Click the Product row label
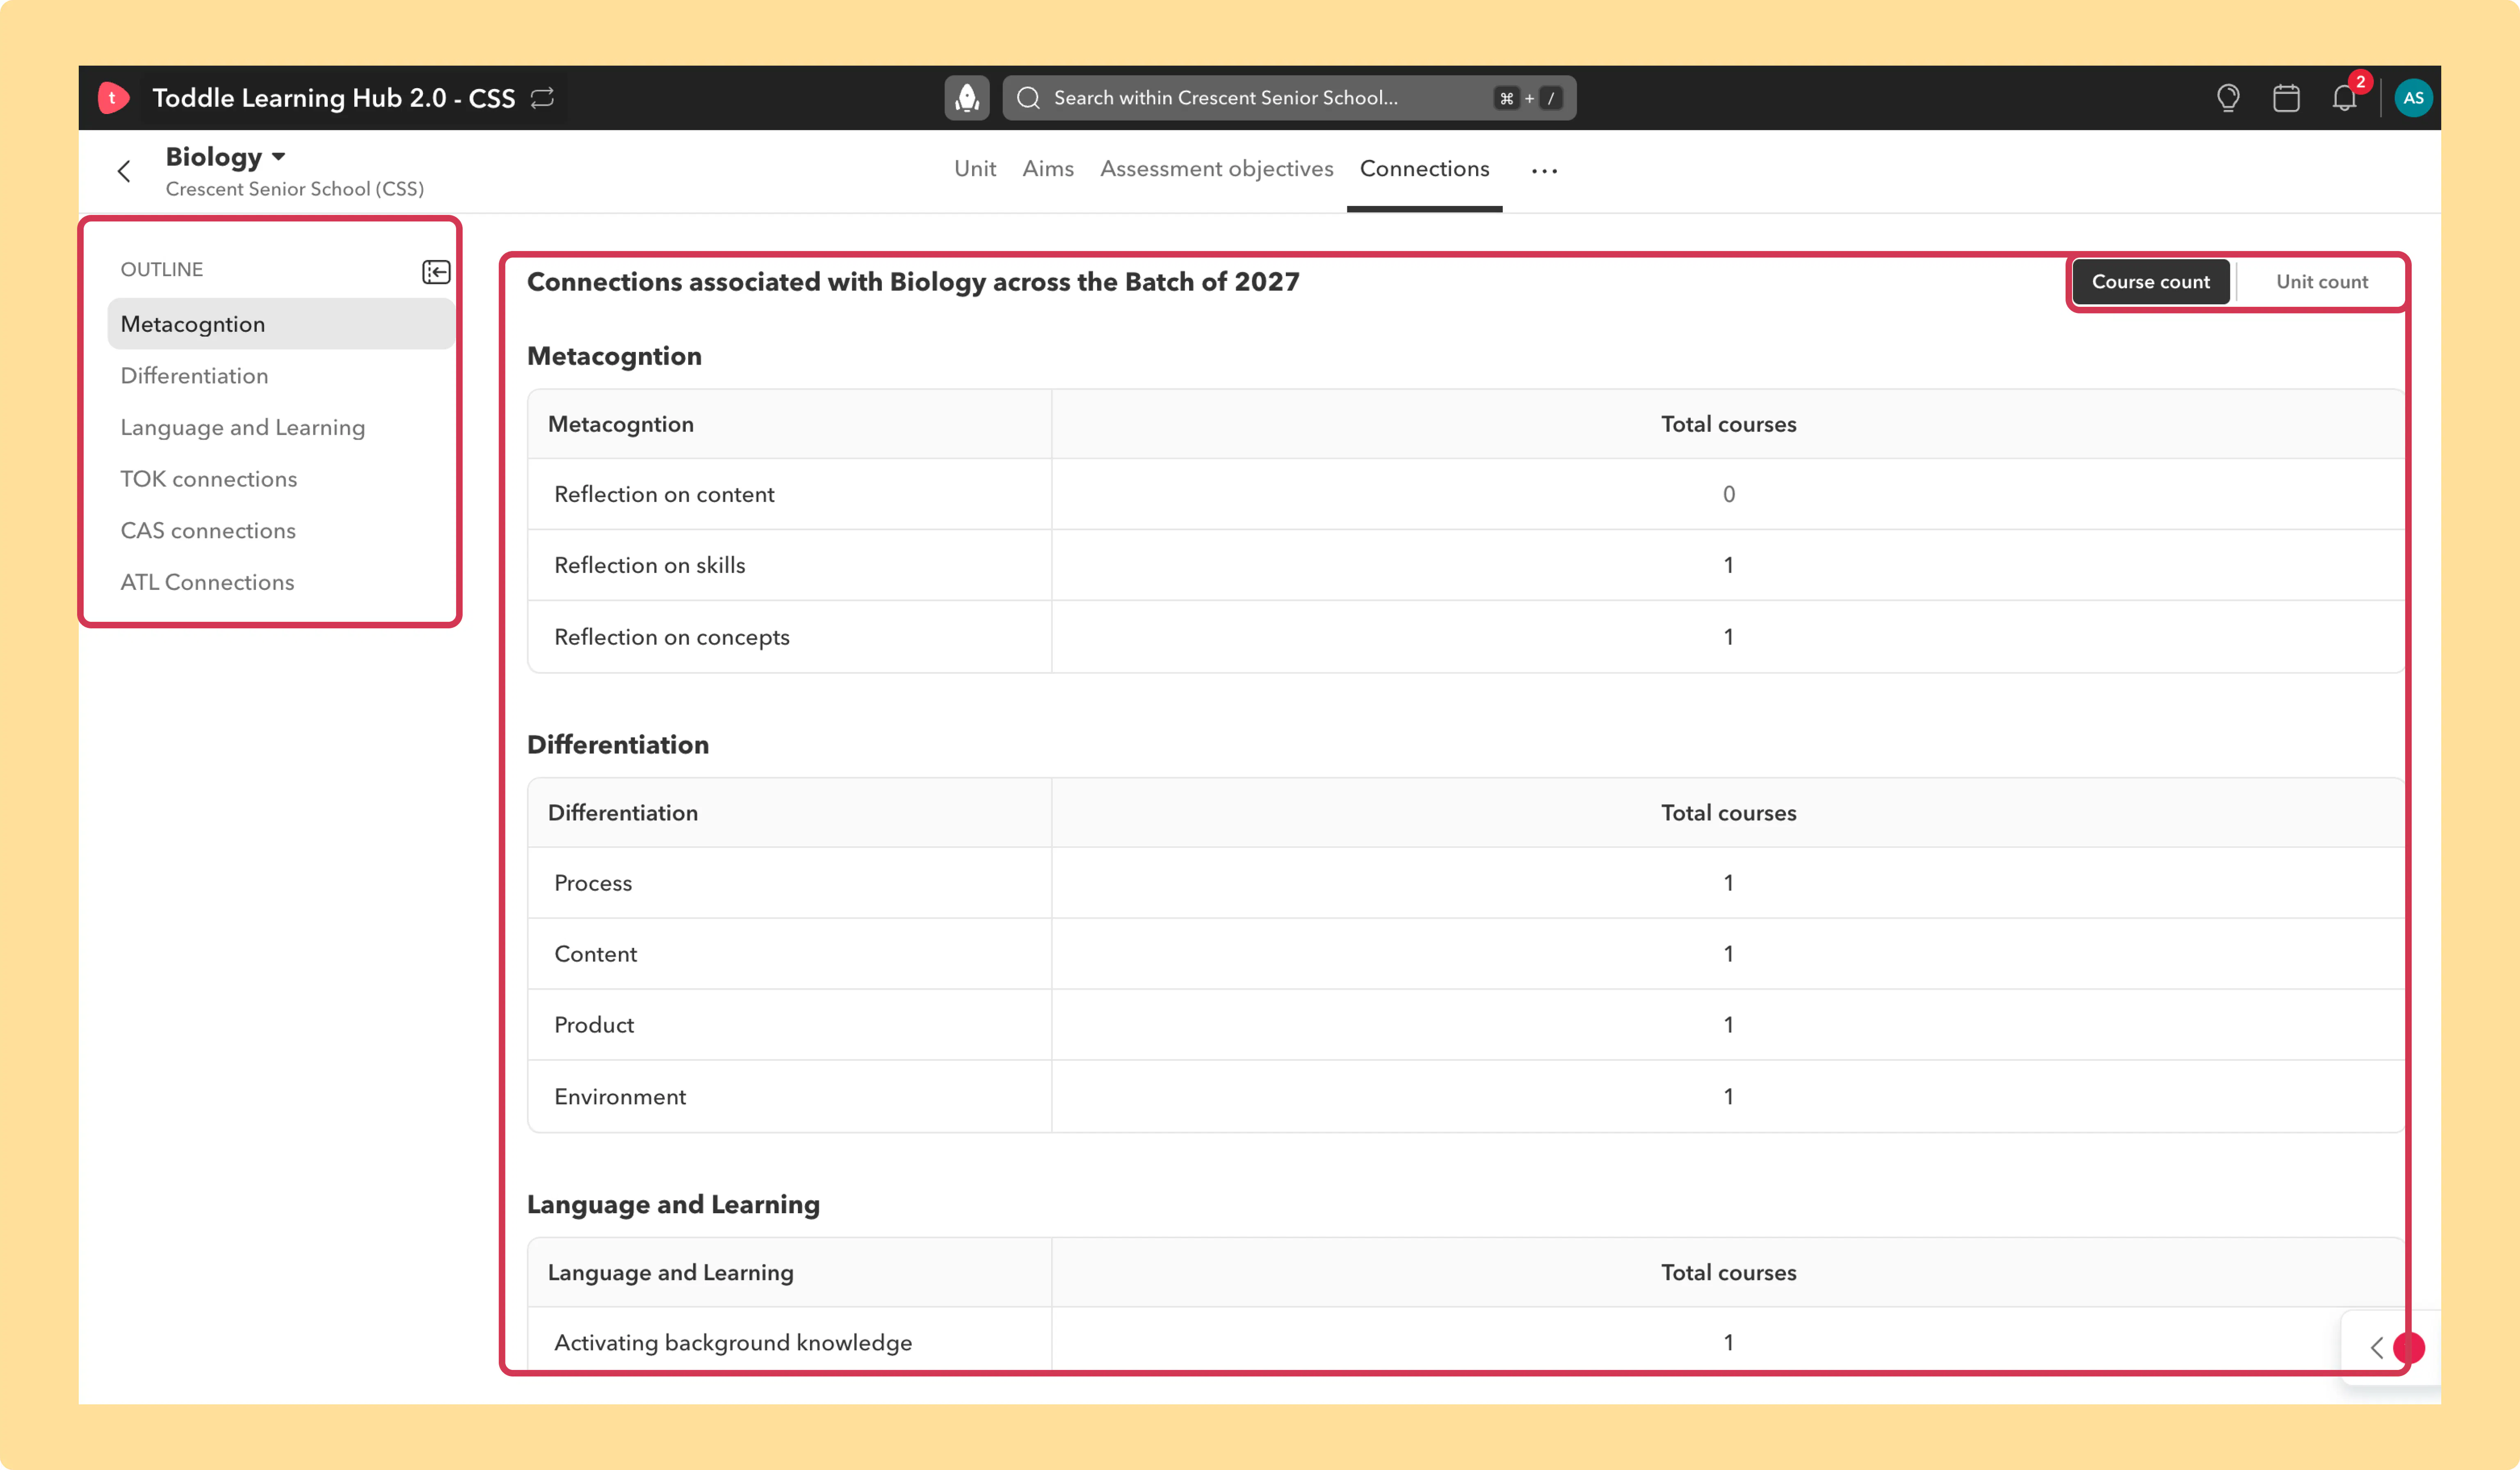Screen dimensions: 2520x1470 (594, 1025)
